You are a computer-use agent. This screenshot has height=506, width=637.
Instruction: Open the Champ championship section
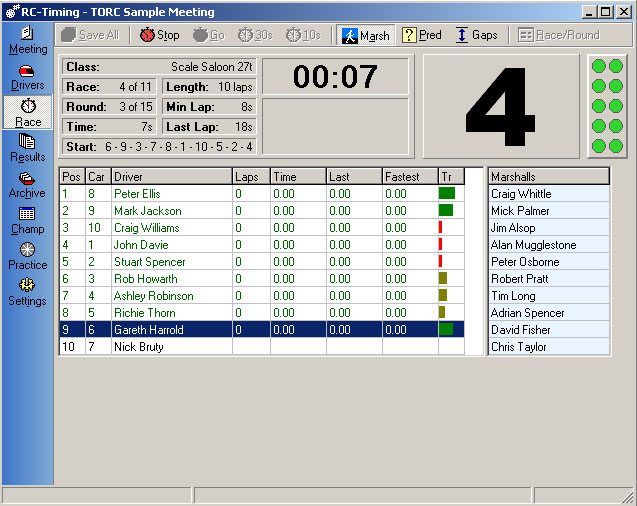click(x=28, y=220)
